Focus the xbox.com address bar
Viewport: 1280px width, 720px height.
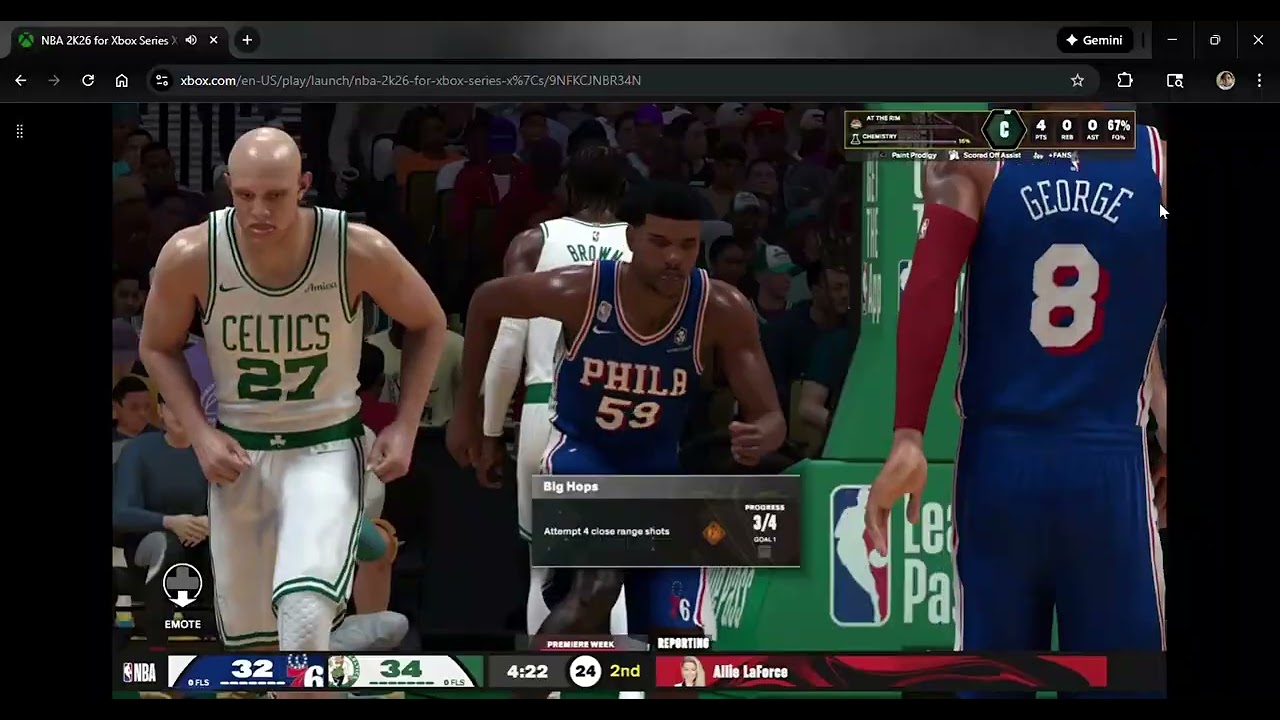click(620, 80)
